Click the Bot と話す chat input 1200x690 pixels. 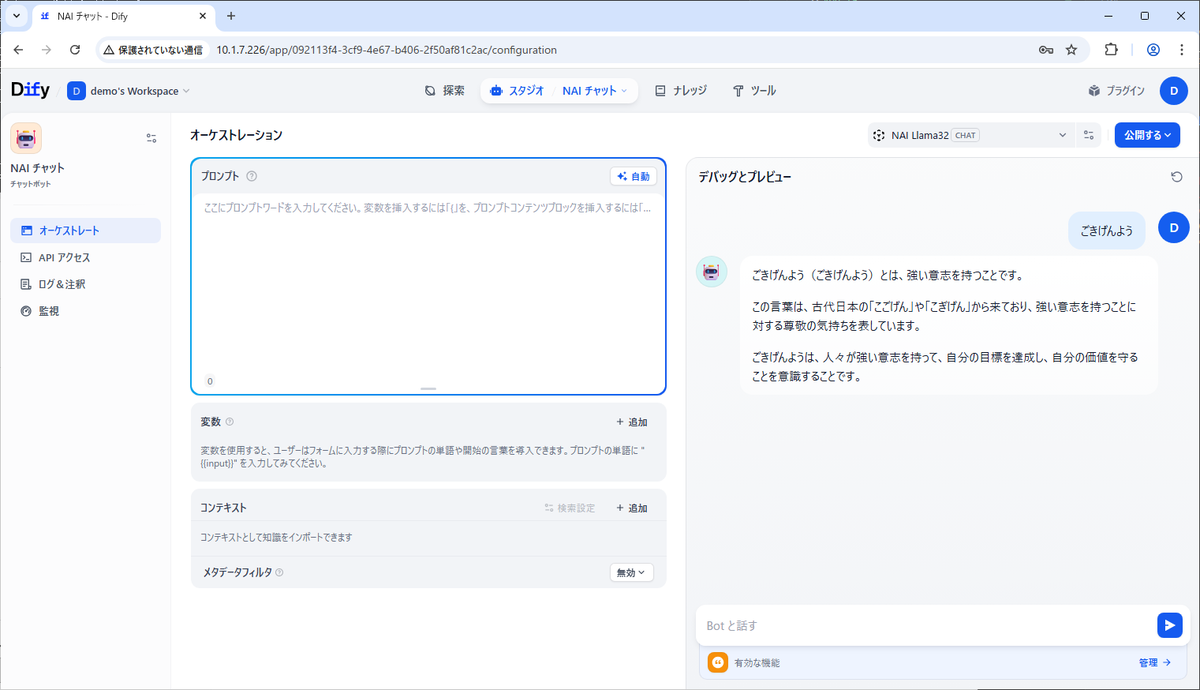[x=925, y=626]
